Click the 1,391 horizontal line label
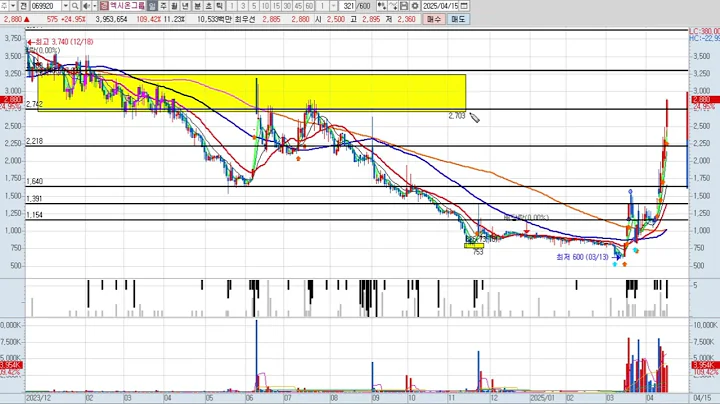This screenshot has height=404, width=720. pyautogui.click(x=34, y=199)
